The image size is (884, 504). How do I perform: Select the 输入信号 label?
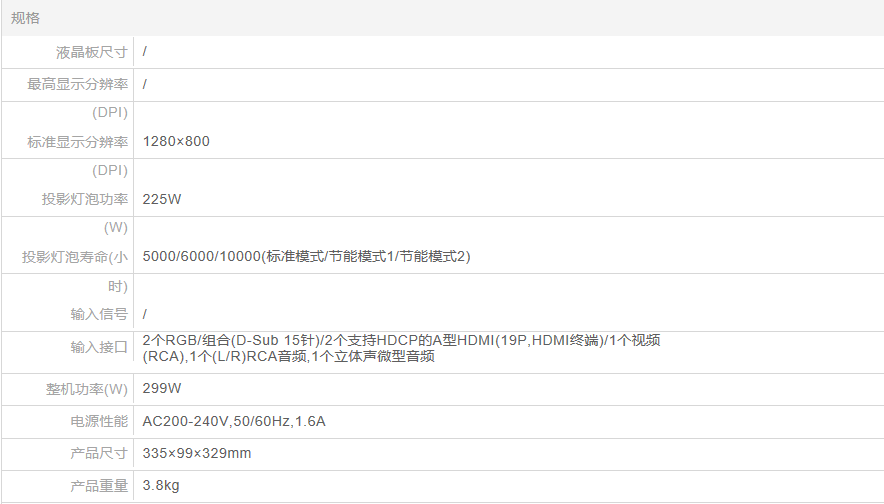pyautogui.click(x=99, y=314)
